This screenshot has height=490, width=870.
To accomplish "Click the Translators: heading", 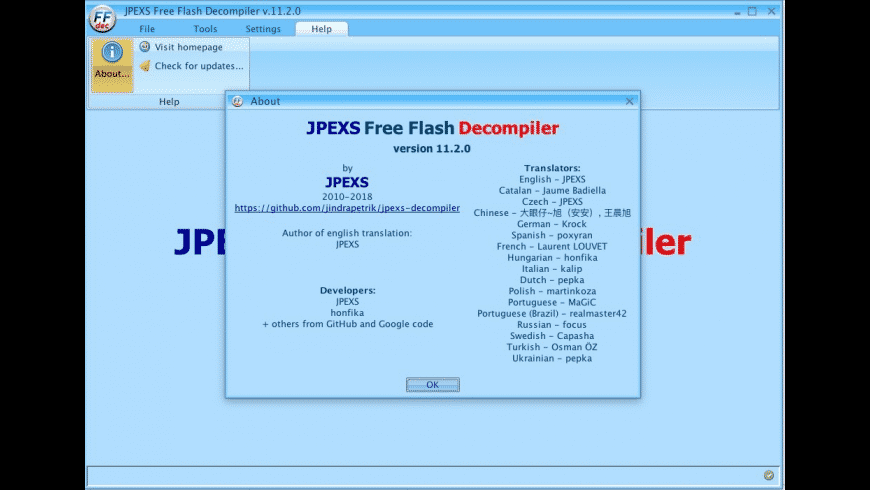I will point(552,168).
